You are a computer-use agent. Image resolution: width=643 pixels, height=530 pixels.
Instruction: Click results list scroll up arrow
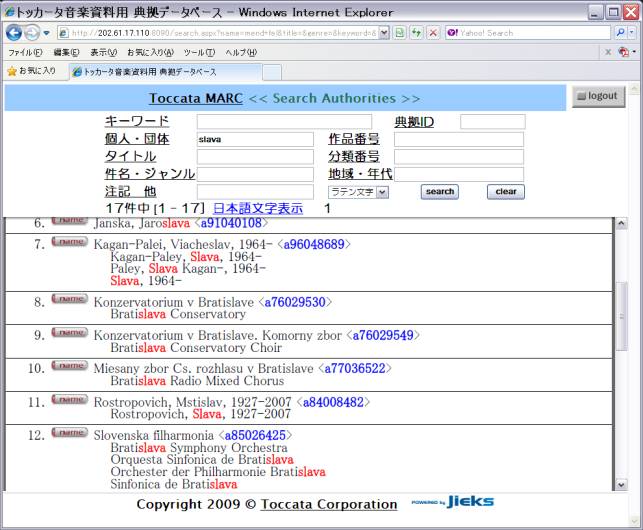pos(621,223)
